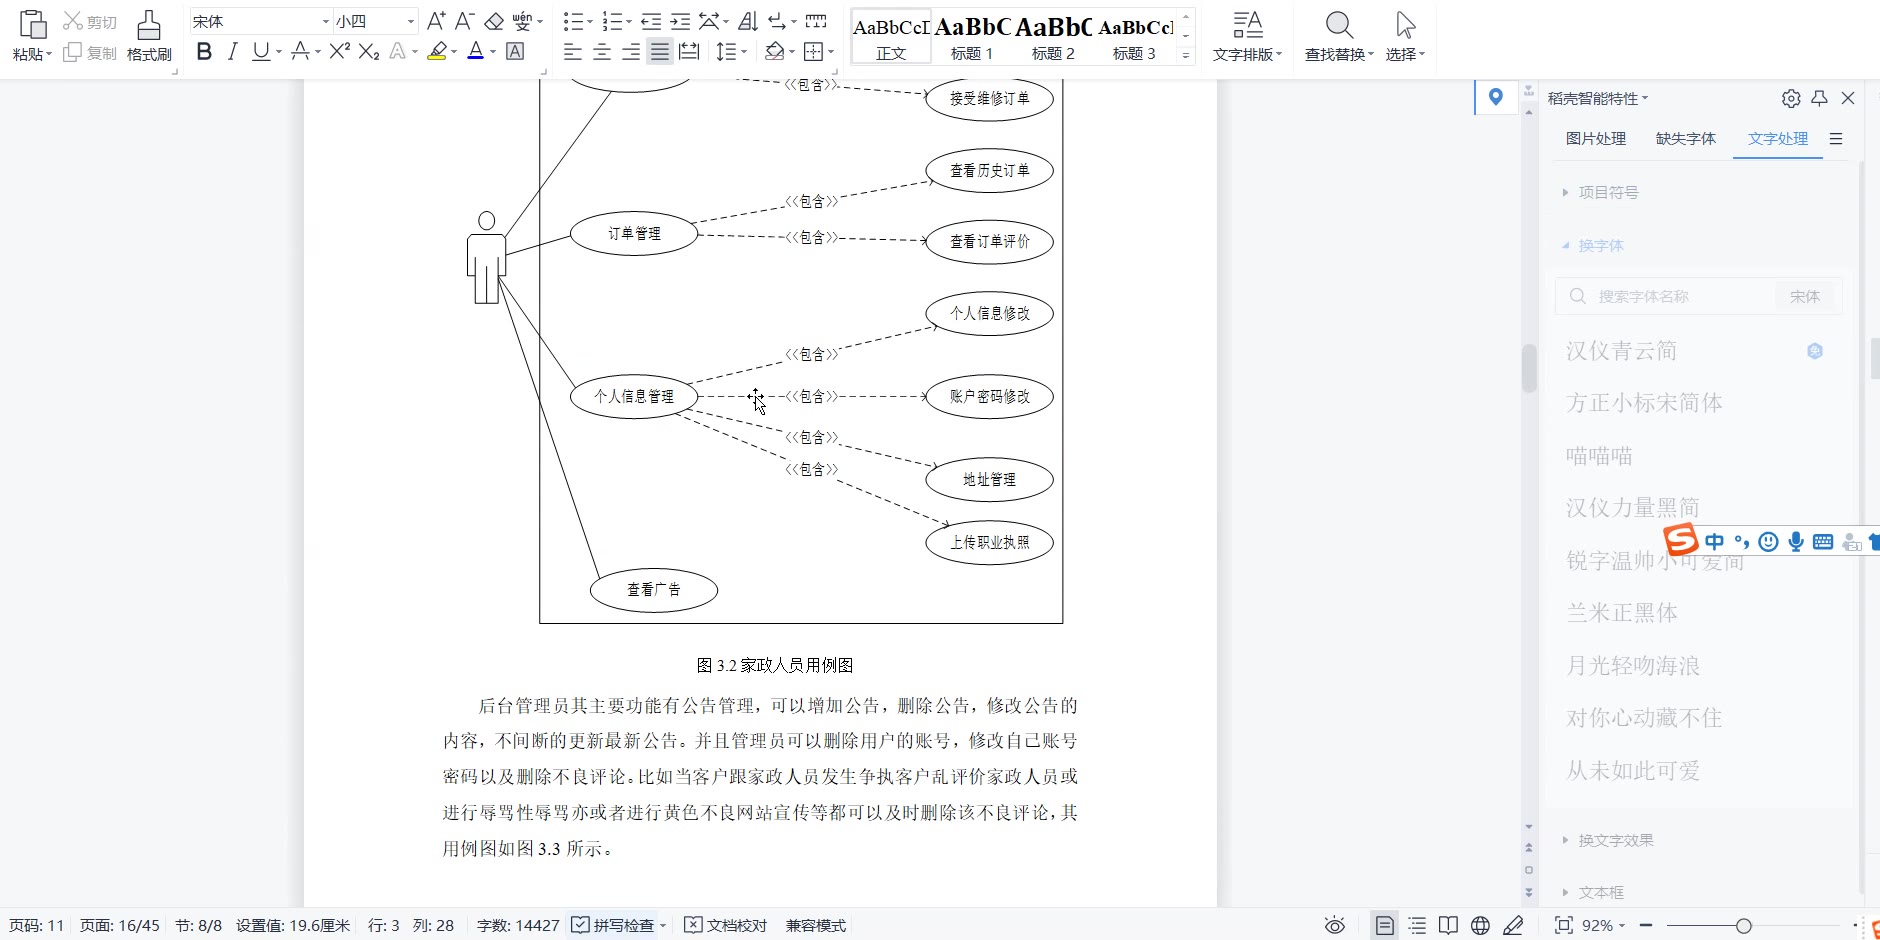Viewport: 1880px width, 940px height.
Task: Apply the 正文 style
Action: pyautogui.click(x=891, y=37)
